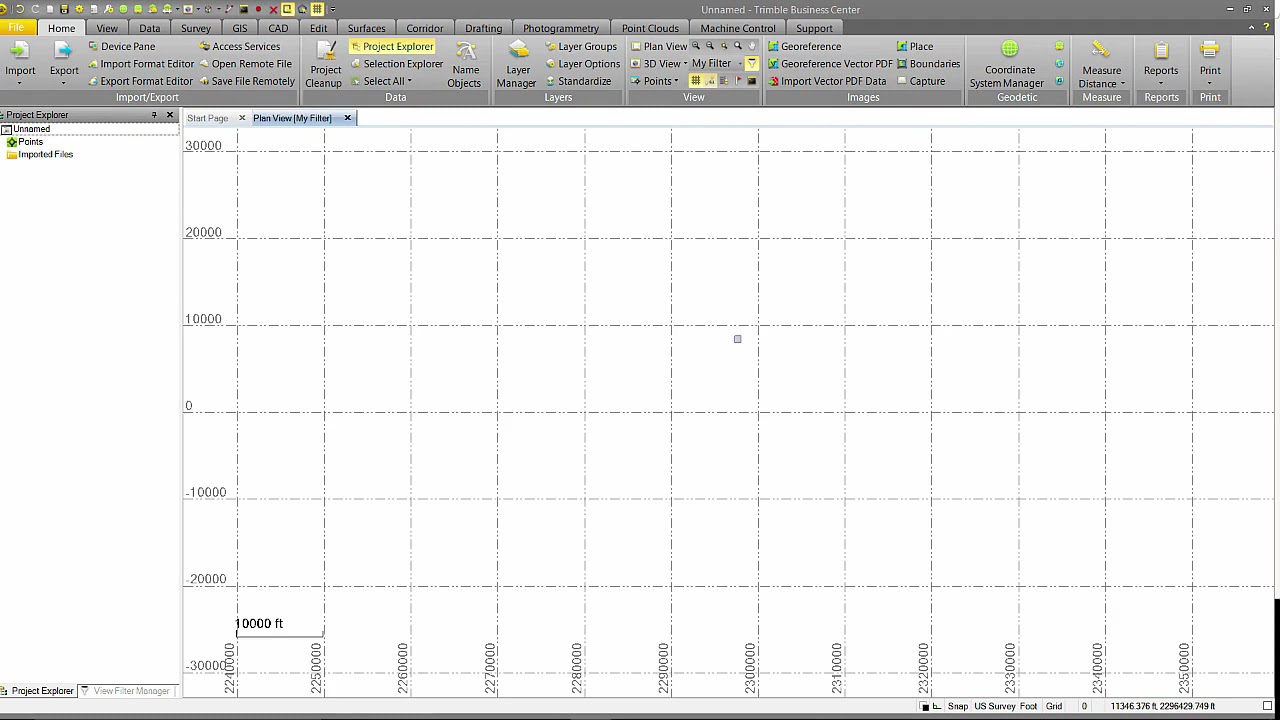1280x720 pixels.
Task: Select the Points node in Project Explorer
Action: click(x=25, y=142)
